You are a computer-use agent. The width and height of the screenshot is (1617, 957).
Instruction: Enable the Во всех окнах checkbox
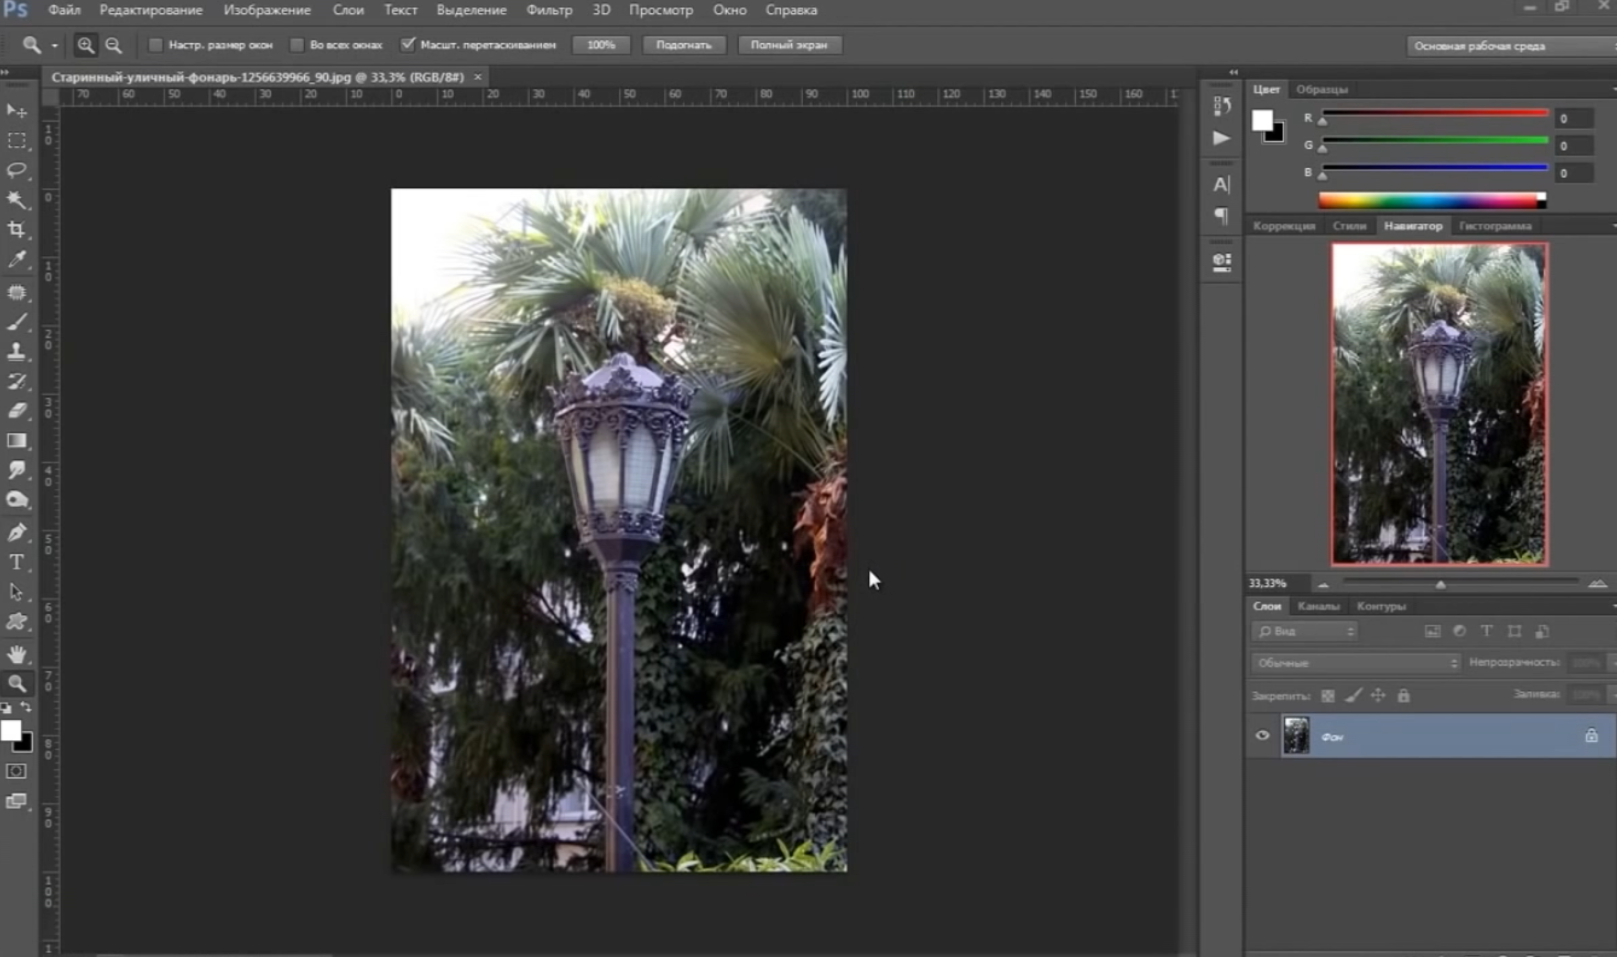coord(297,45)
